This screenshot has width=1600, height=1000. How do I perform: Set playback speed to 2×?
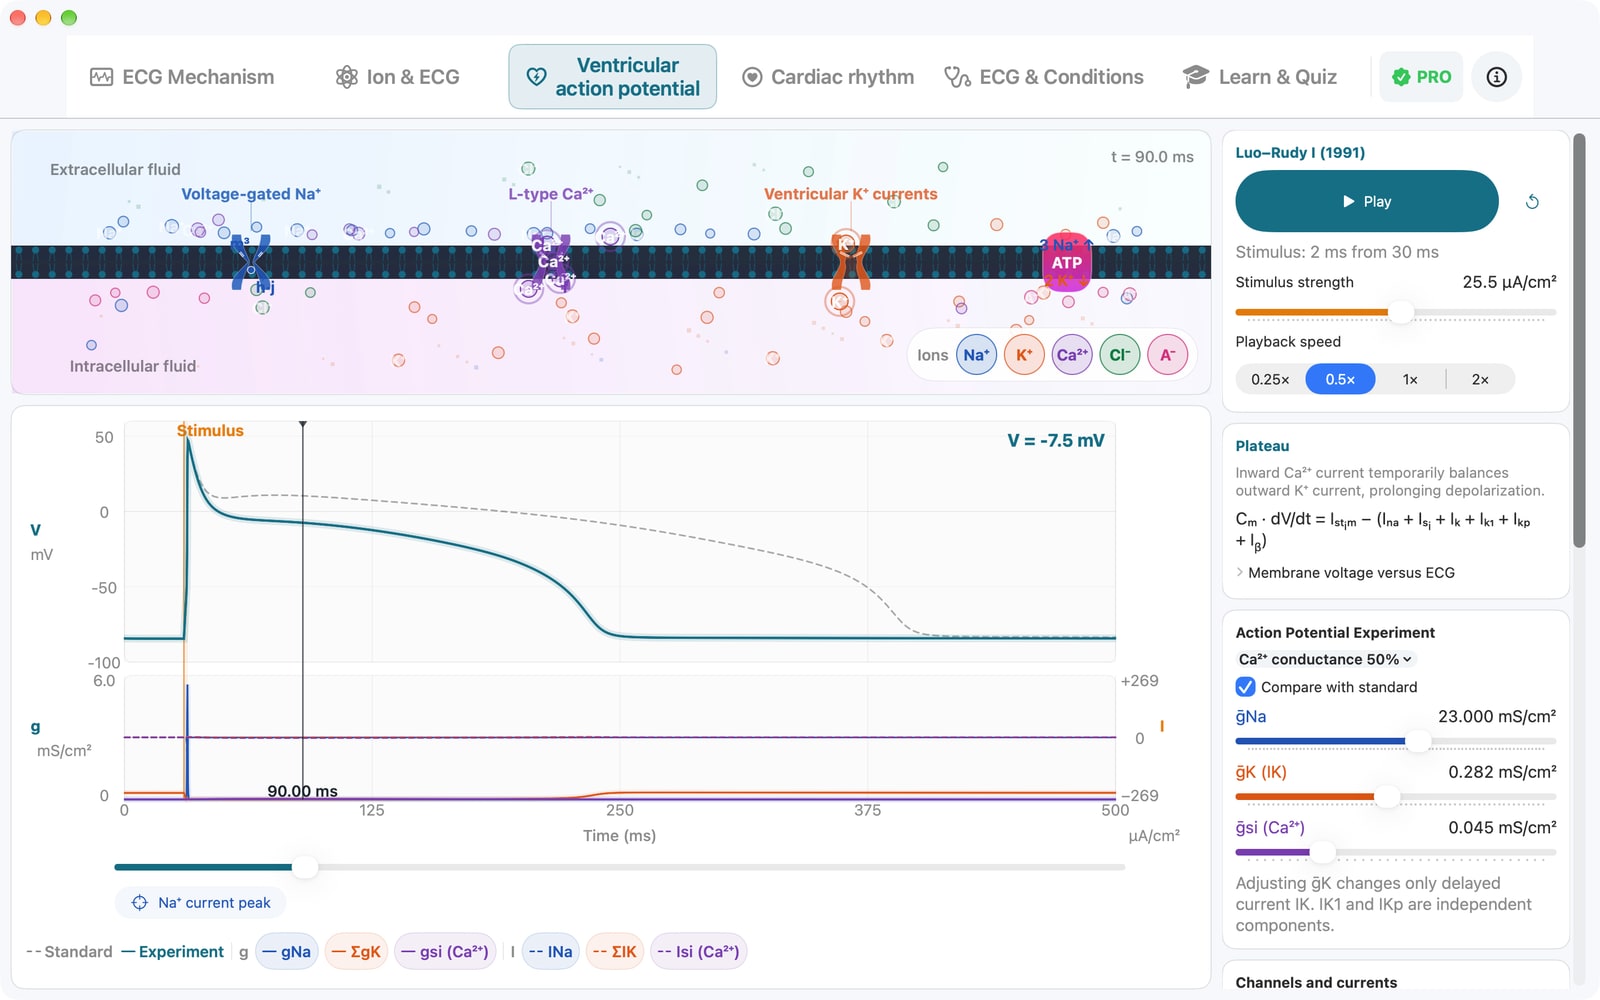tap(1480, 380)
